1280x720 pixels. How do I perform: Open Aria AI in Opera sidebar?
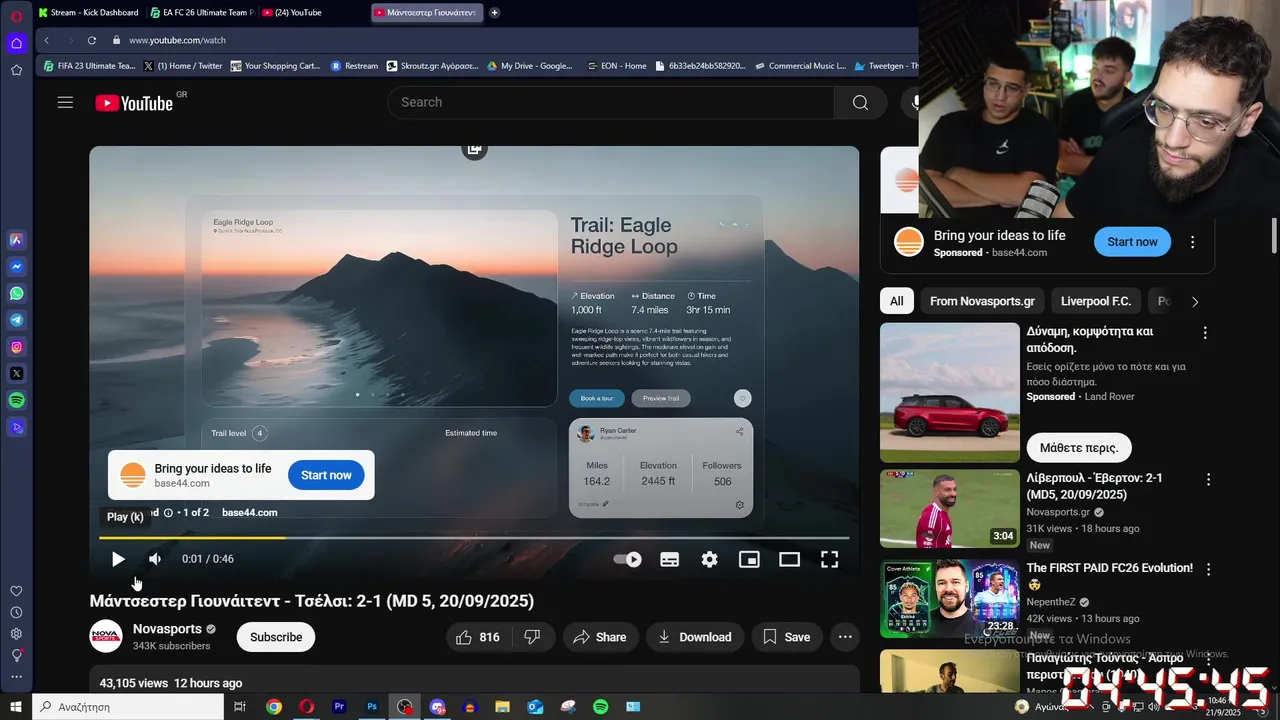(16, 240)
